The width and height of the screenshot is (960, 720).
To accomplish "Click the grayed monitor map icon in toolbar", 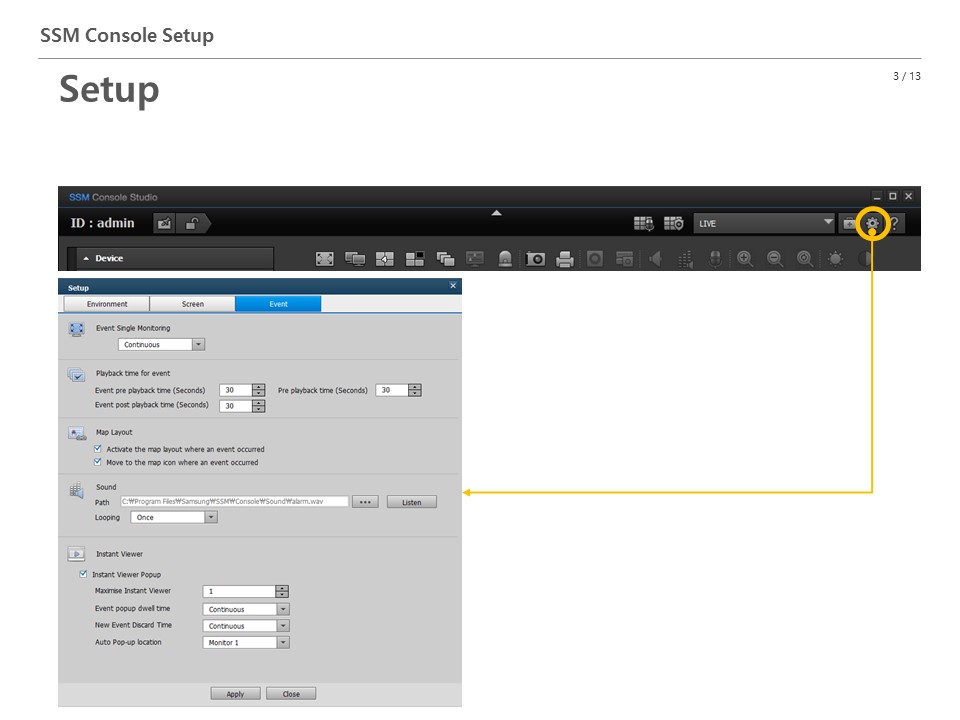I will 475,259.
